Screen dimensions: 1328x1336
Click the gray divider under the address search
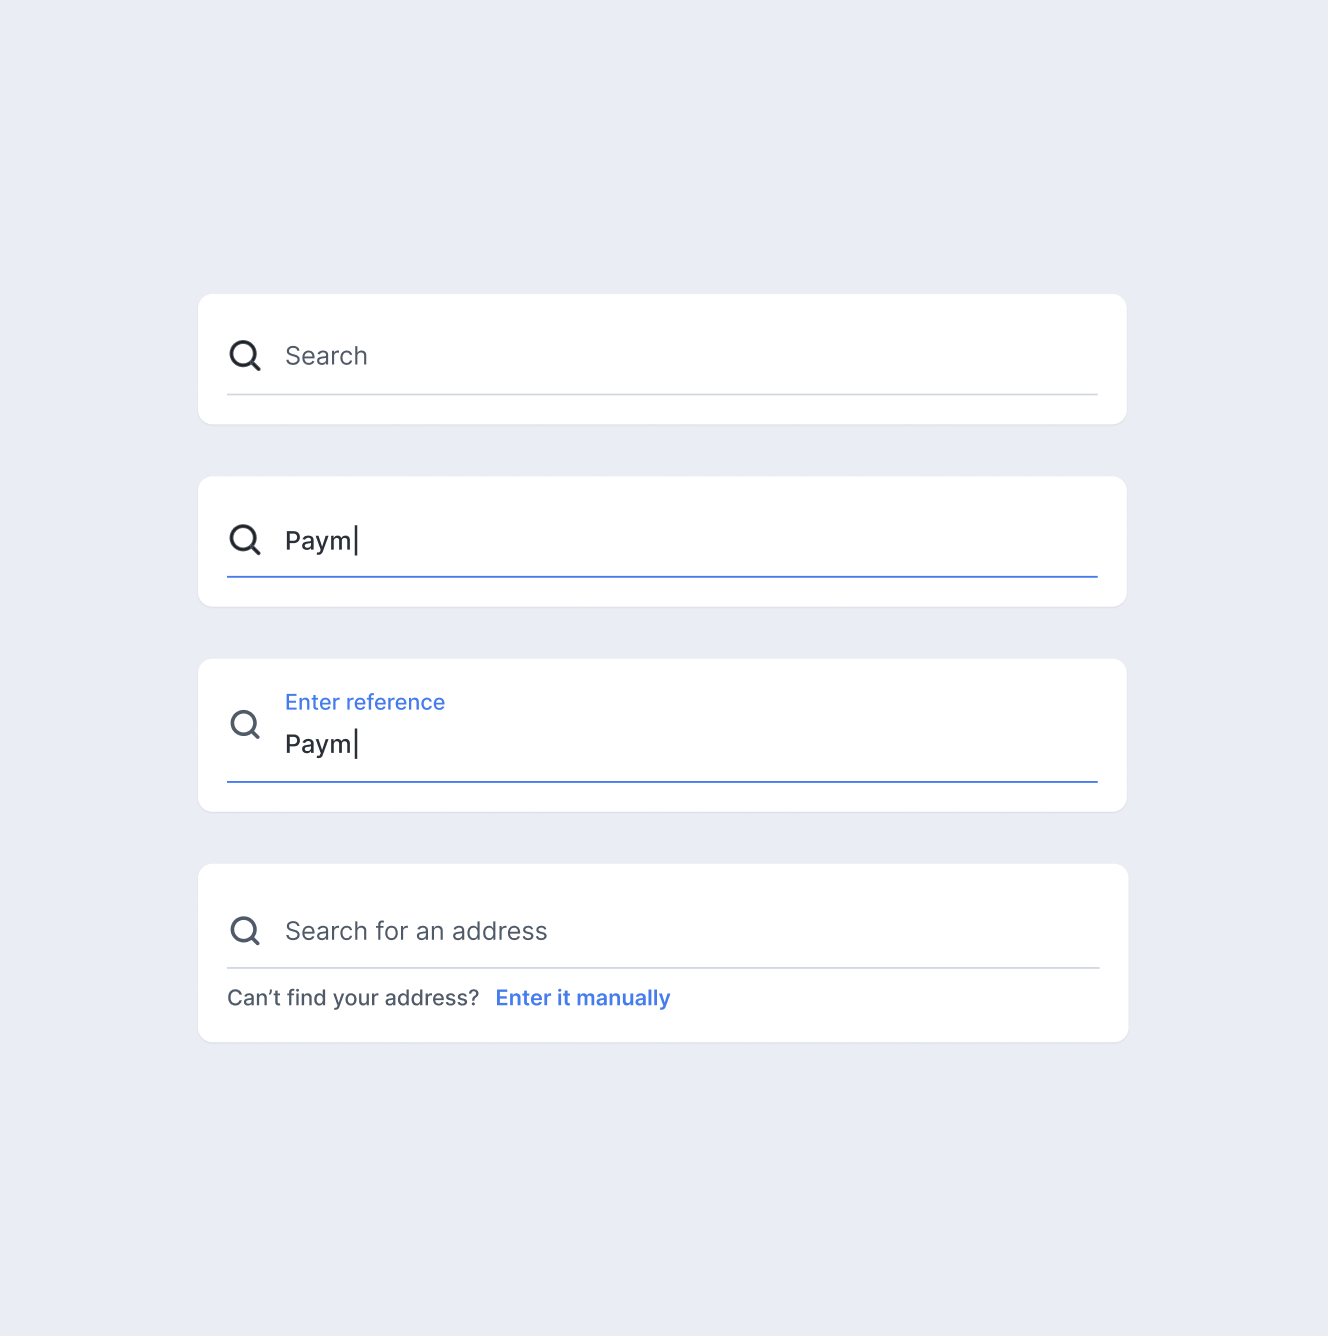(662, 968)
